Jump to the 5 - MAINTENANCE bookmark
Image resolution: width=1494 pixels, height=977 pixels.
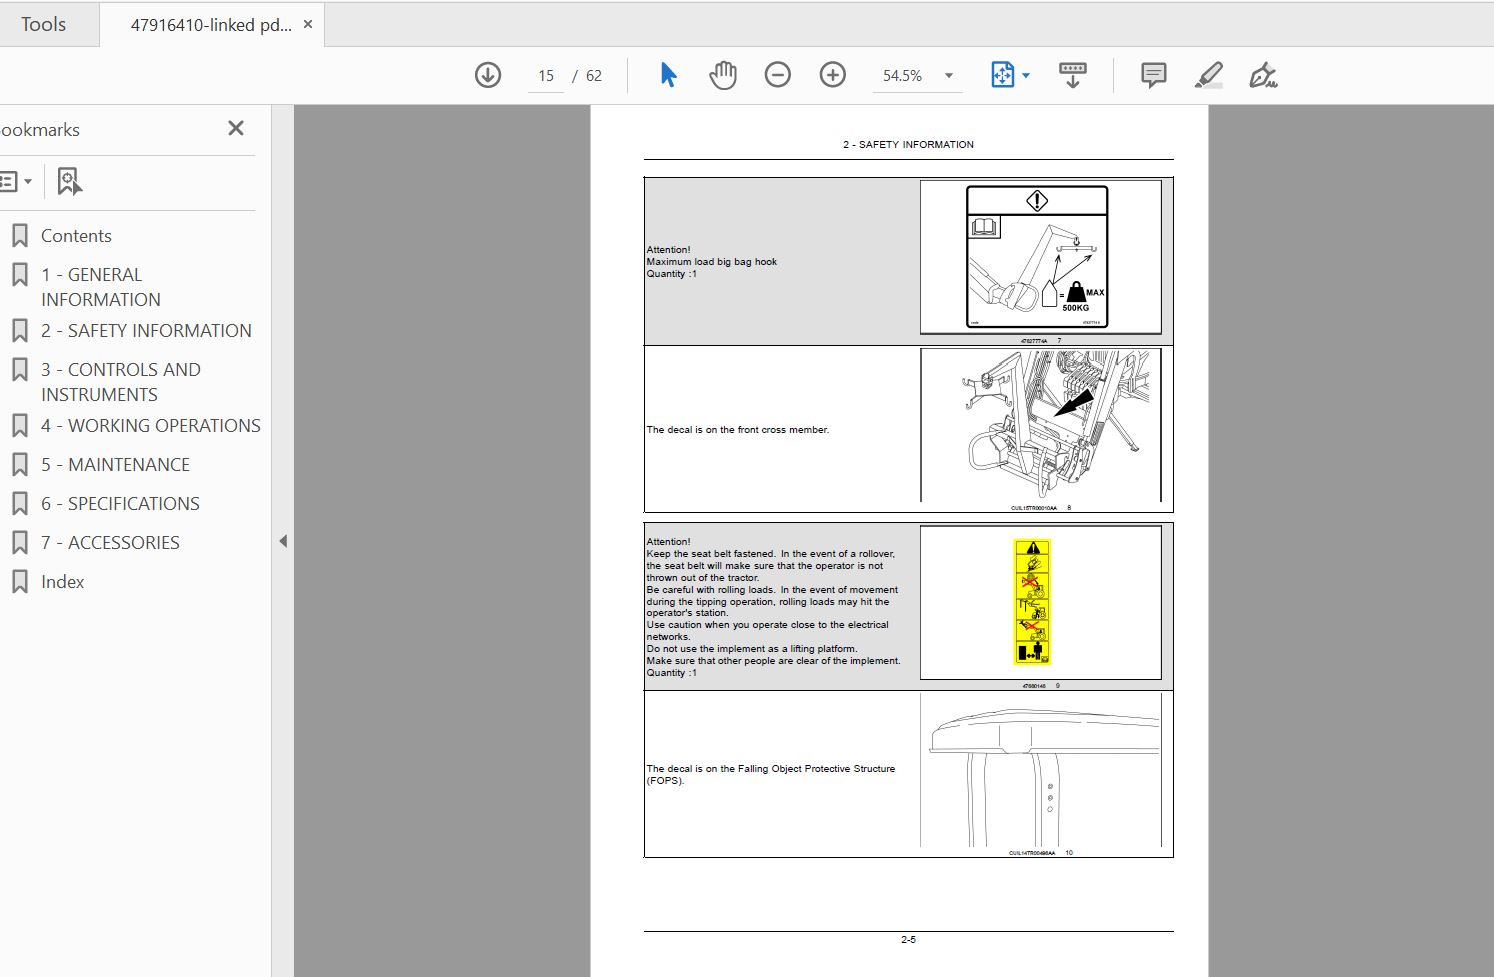[x=115, y=464]
